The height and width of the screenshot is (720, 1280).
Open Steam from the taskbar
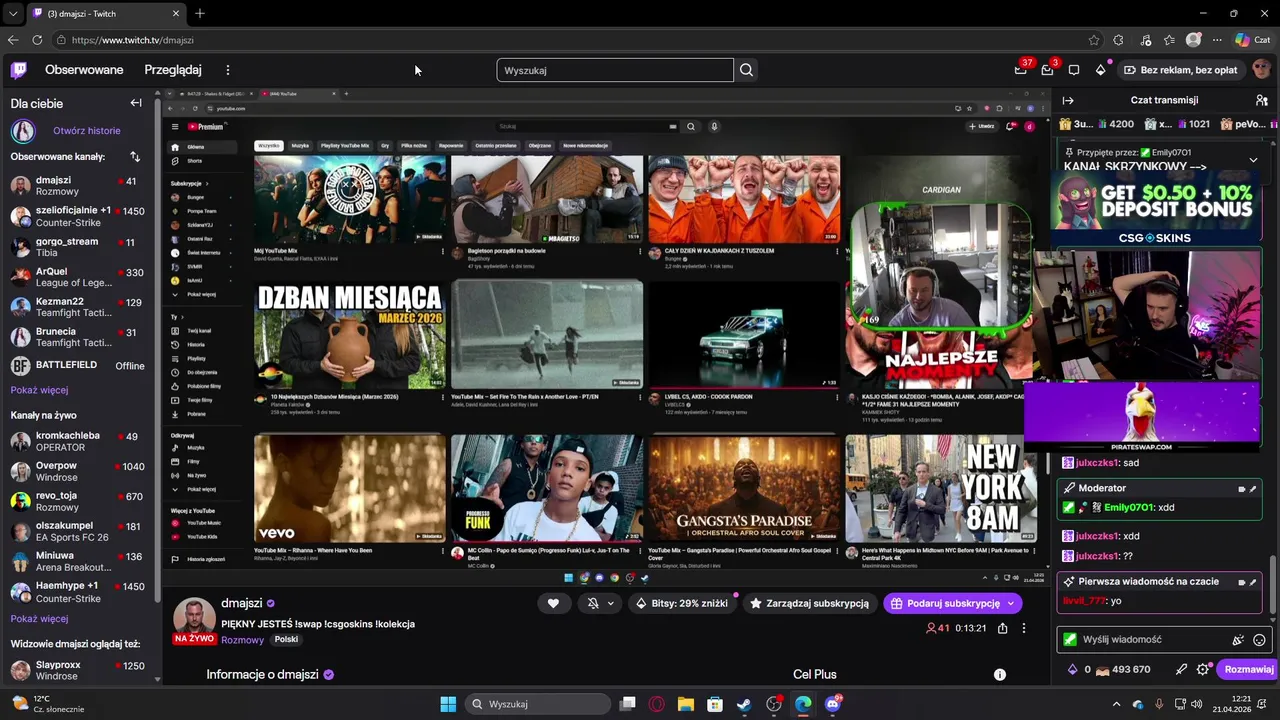pyautogui.click(x=744, y=704)
